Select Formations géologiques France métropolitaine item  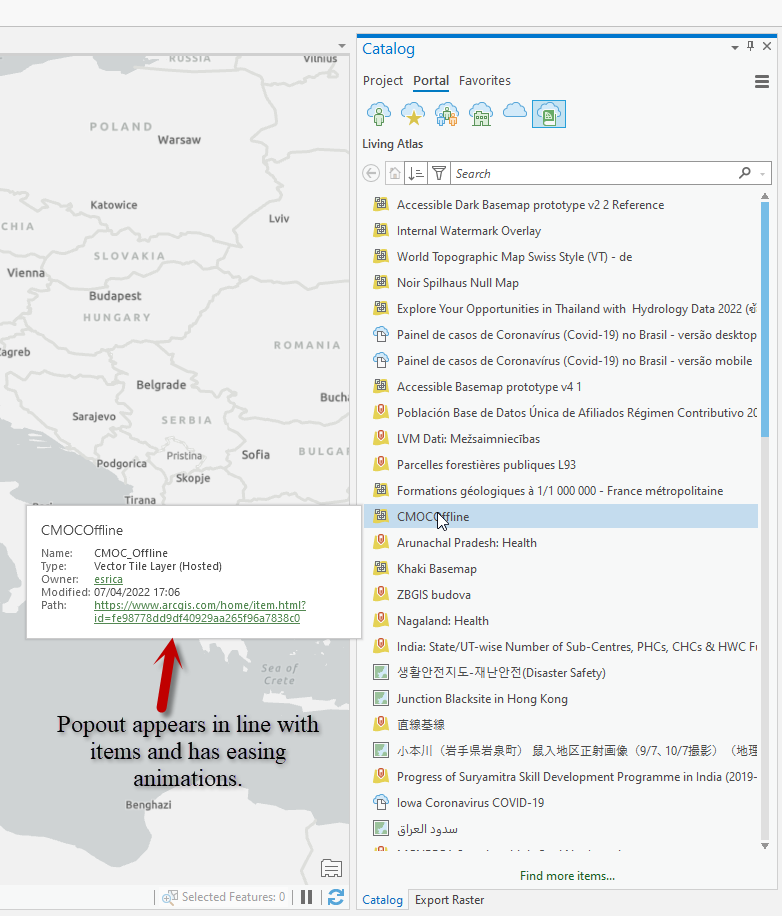561,491
